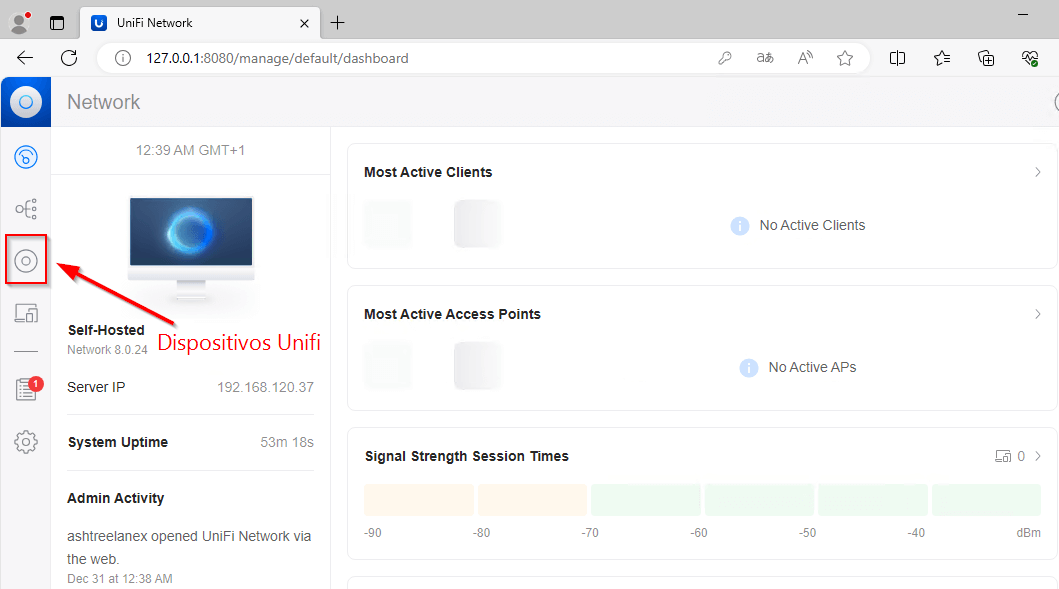Click the address bar URL field
1059x589 pixels.
pyautogui.click(x=400, y=58)
